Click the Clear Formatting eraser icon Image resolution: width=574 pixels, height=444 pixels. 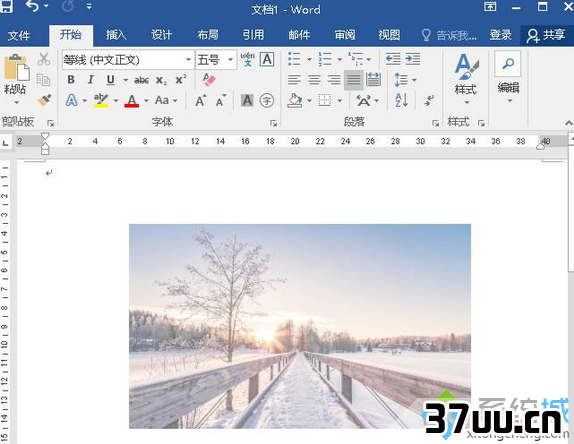209,79
